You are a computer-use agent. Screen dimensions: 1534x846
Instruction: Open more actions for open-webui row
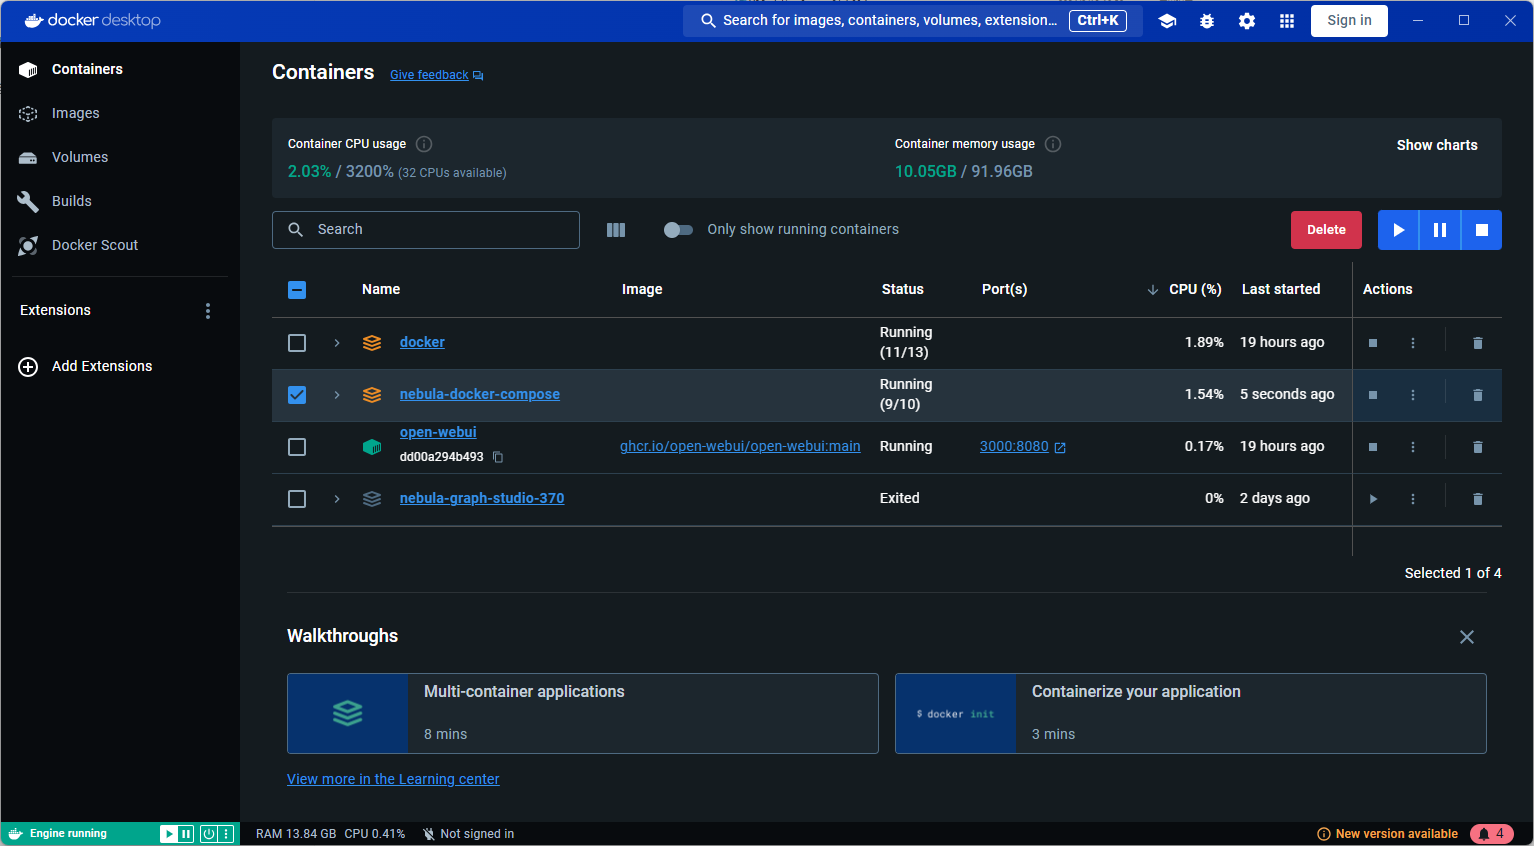tap(1413, 447)
